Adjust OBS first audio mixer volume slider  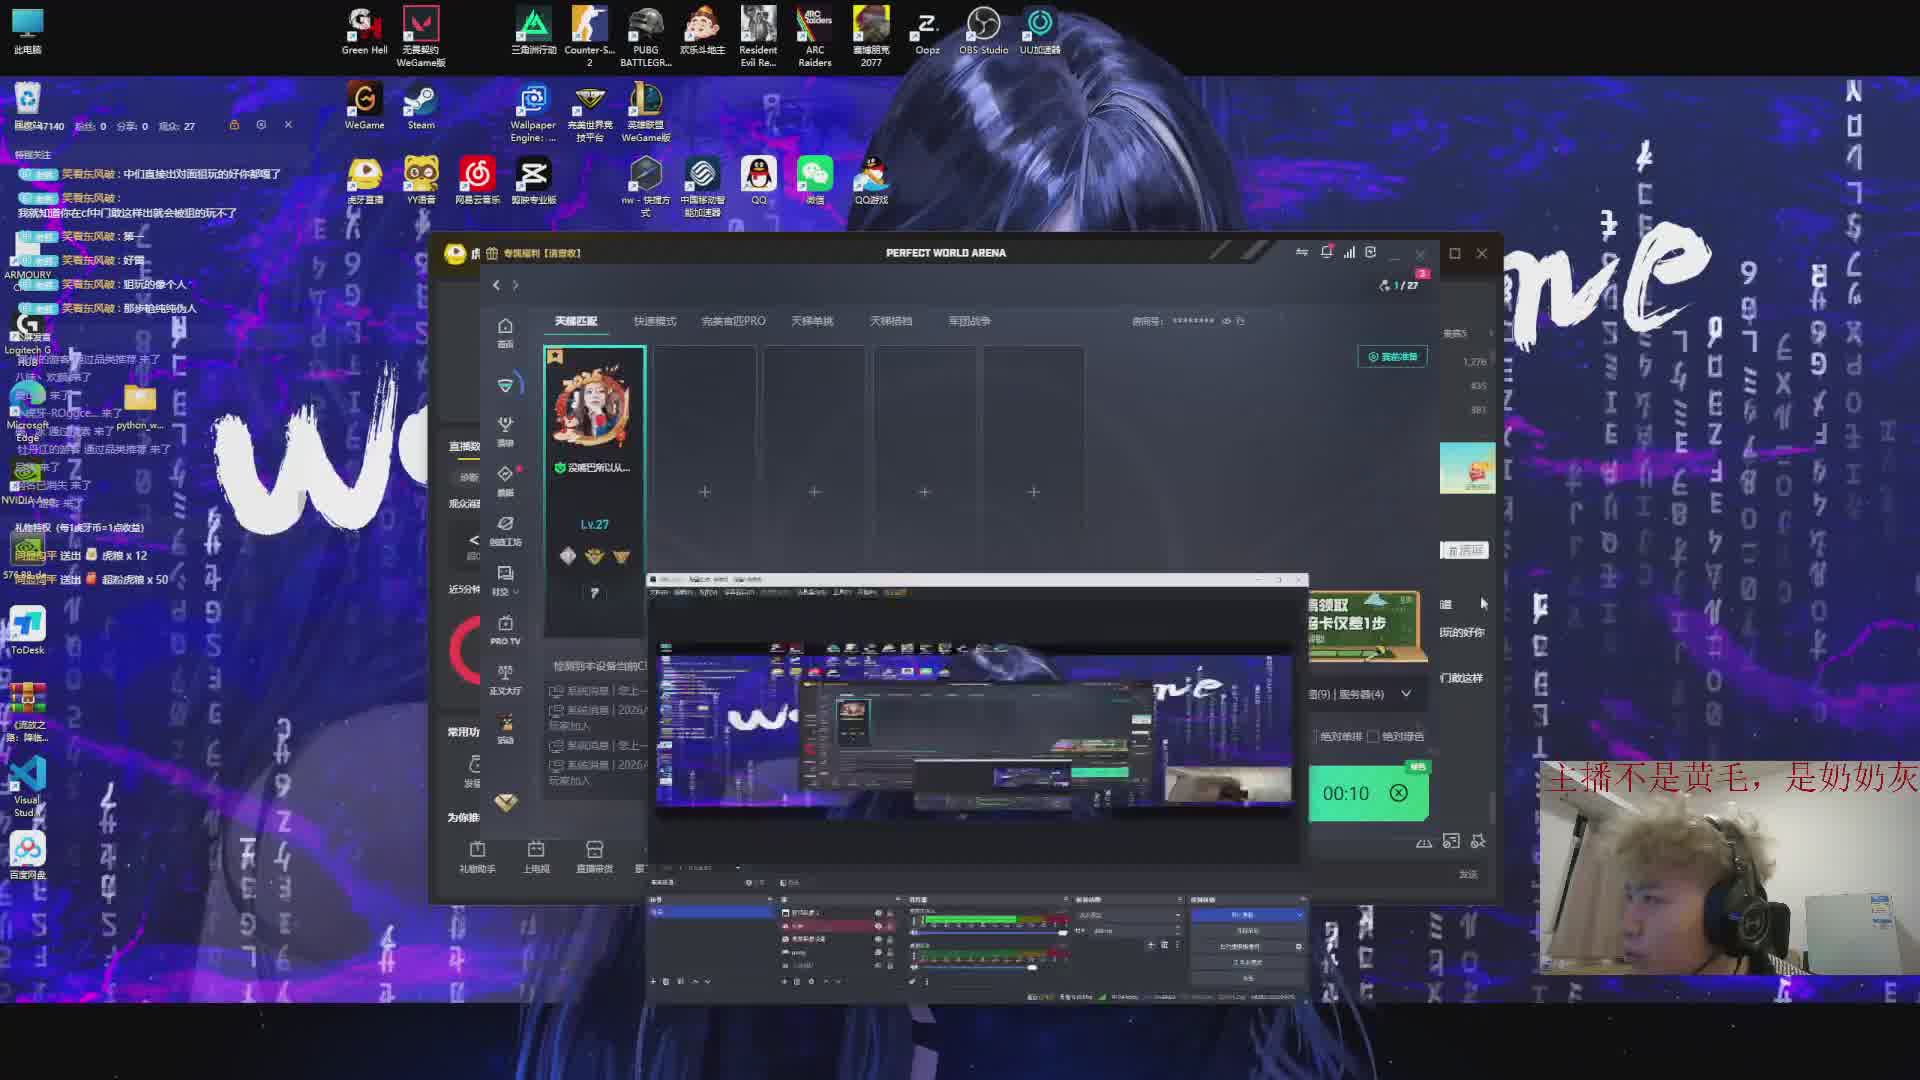point(1061,932)
